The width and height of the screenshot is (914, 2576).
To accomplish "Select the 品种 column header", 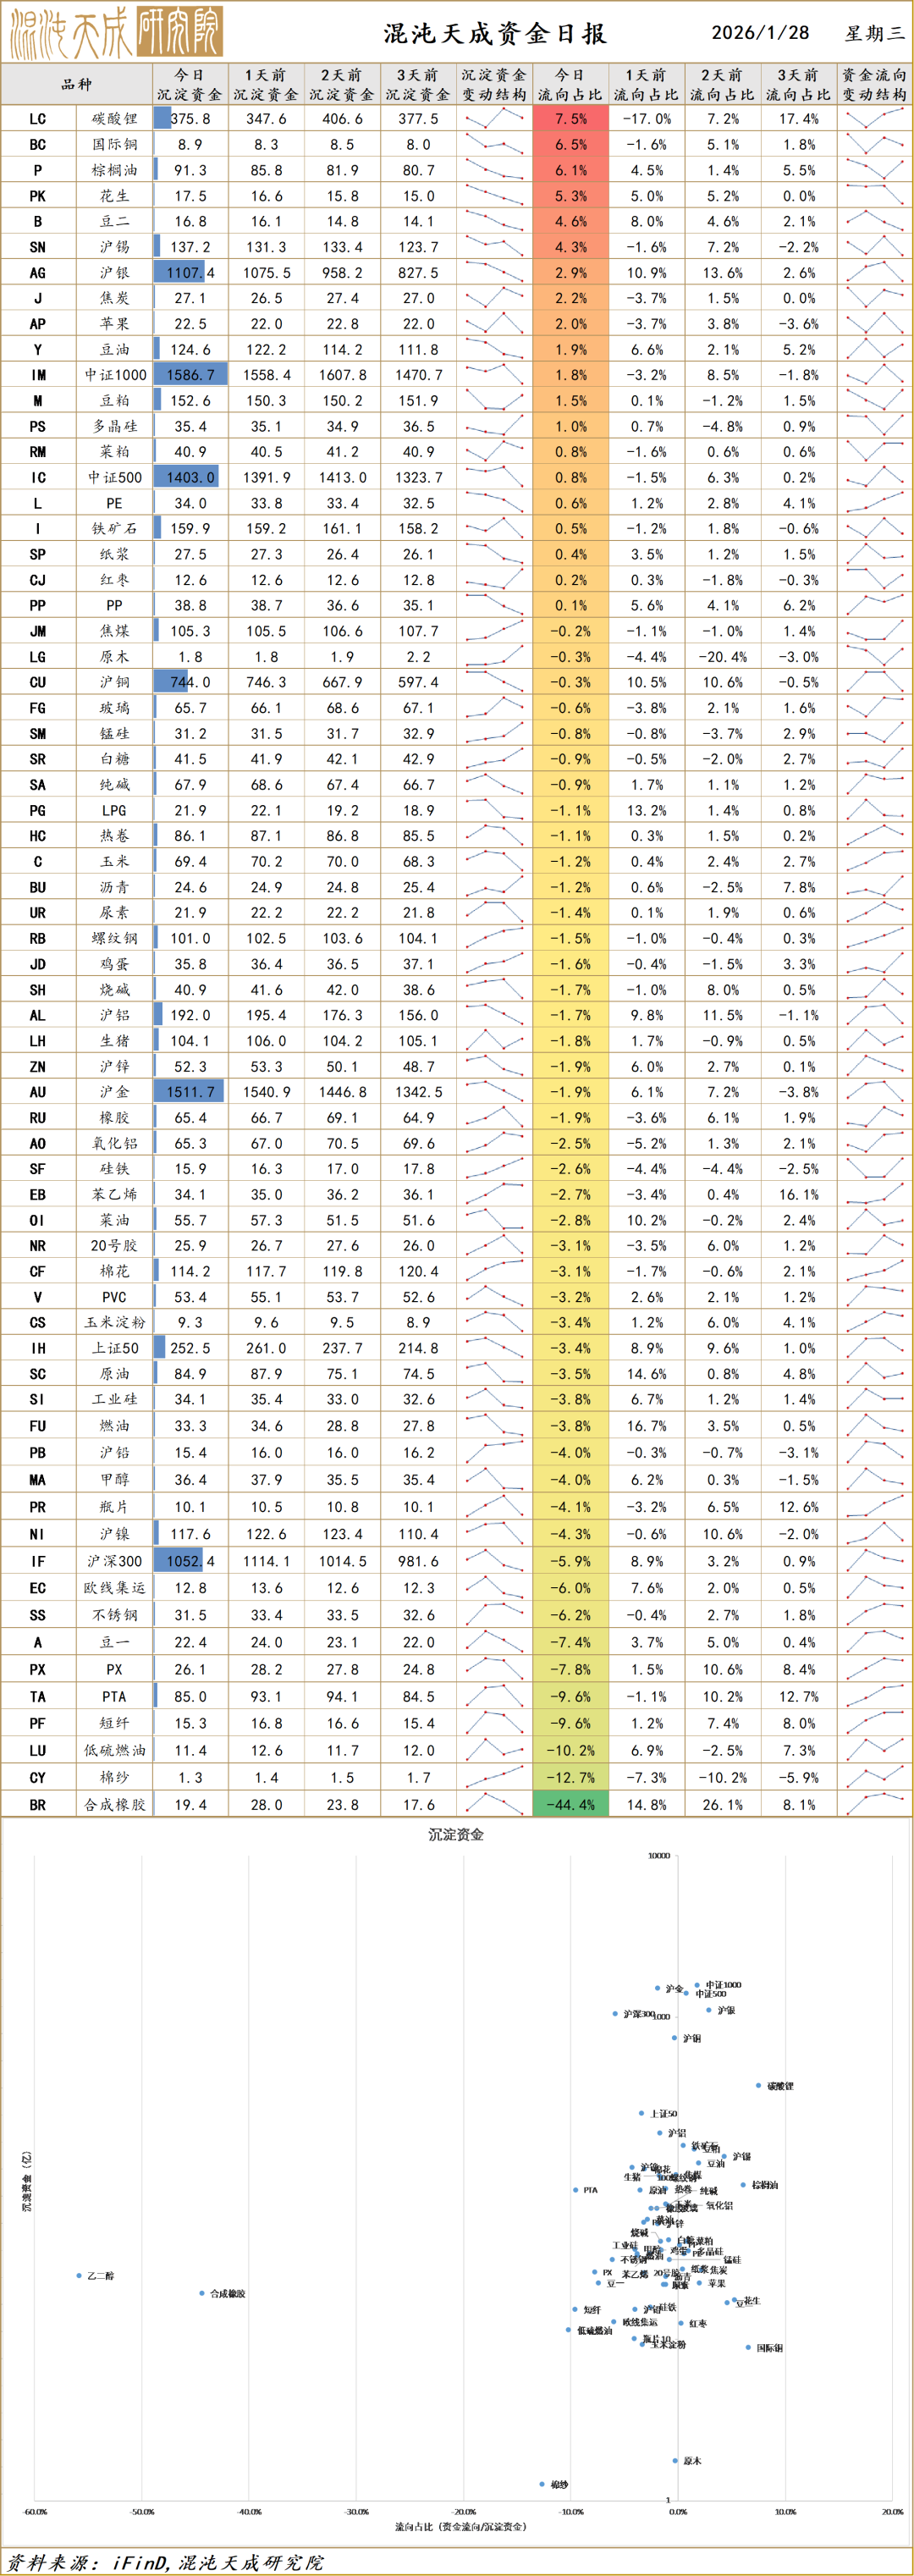I will click(x=77, y=85).
